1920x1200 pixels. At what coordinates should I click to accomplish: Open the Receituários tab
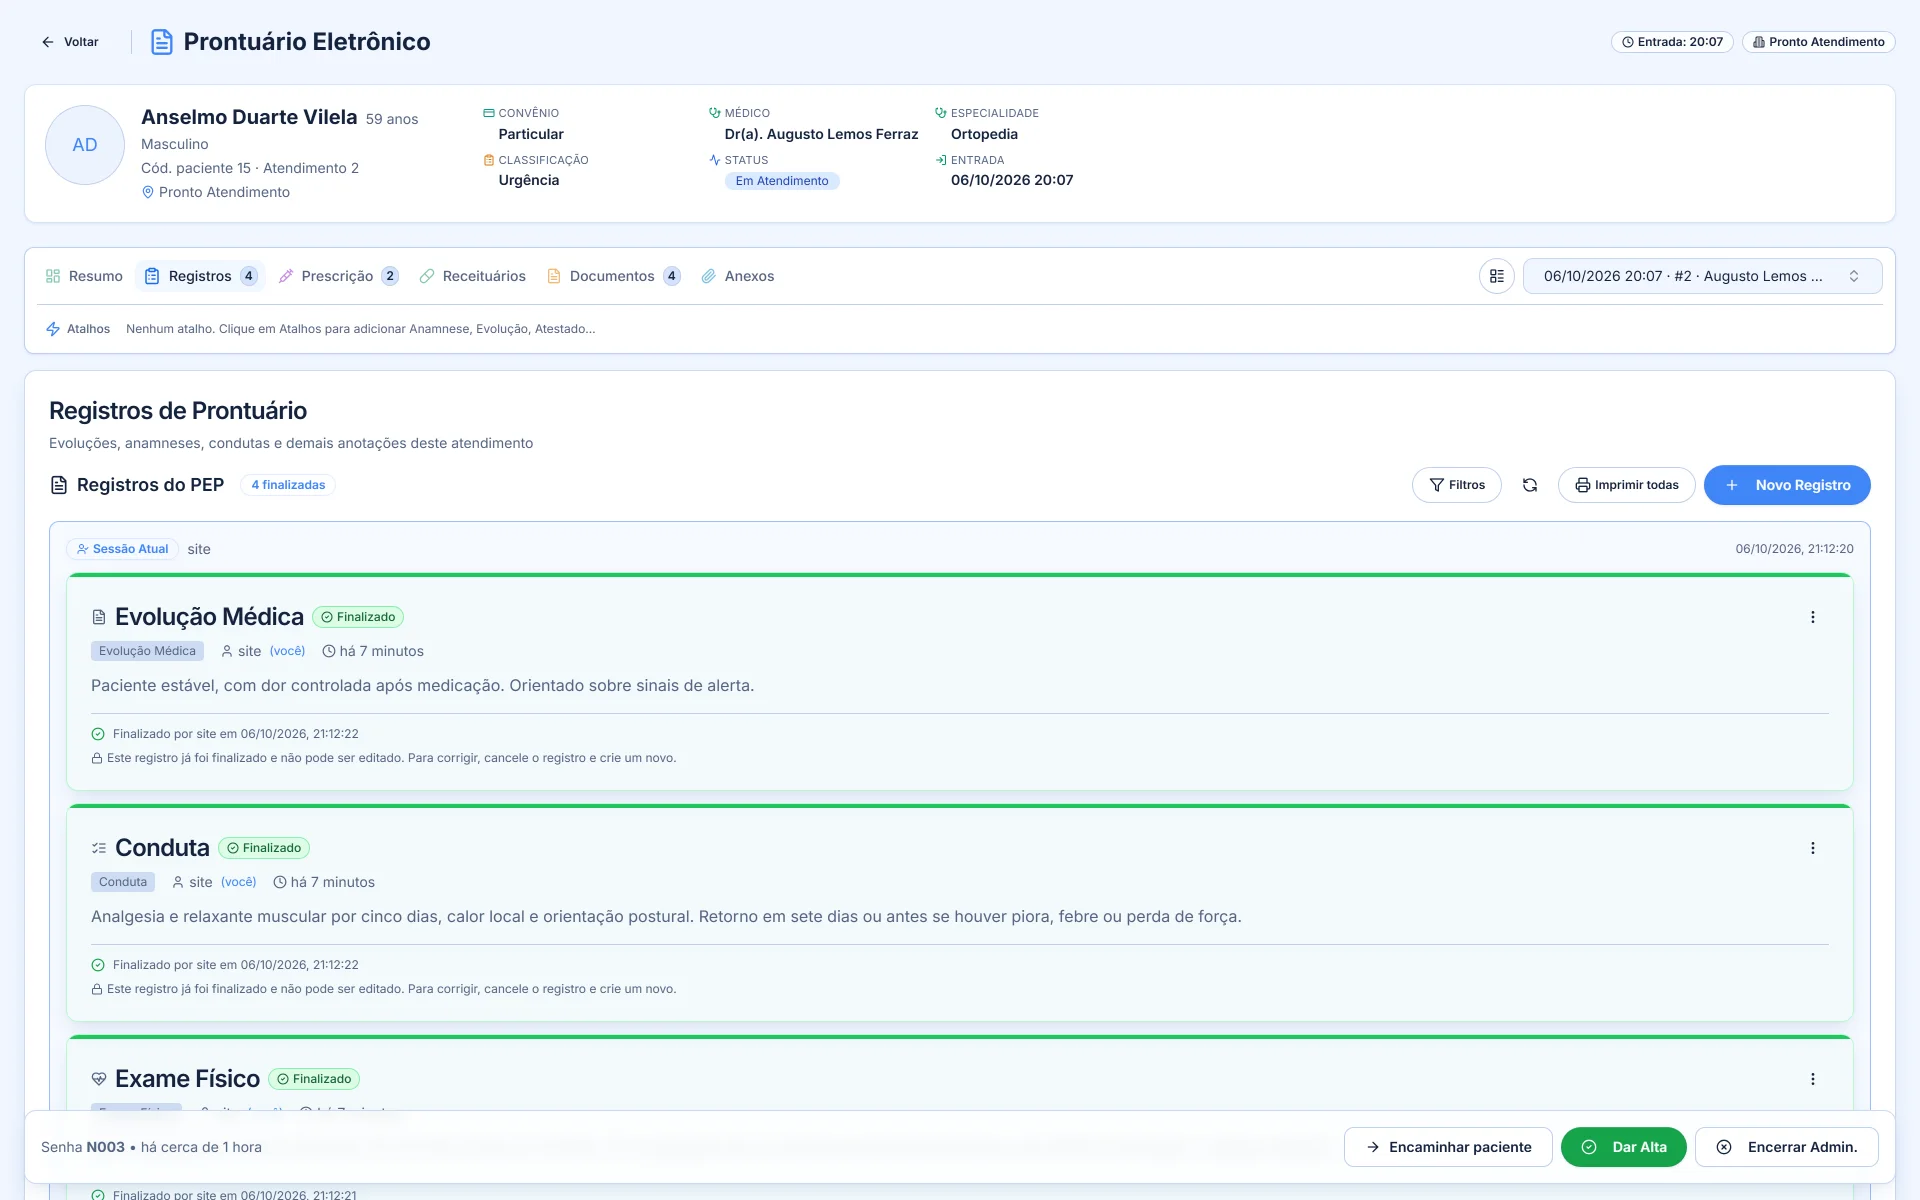[x=473, y=276]
